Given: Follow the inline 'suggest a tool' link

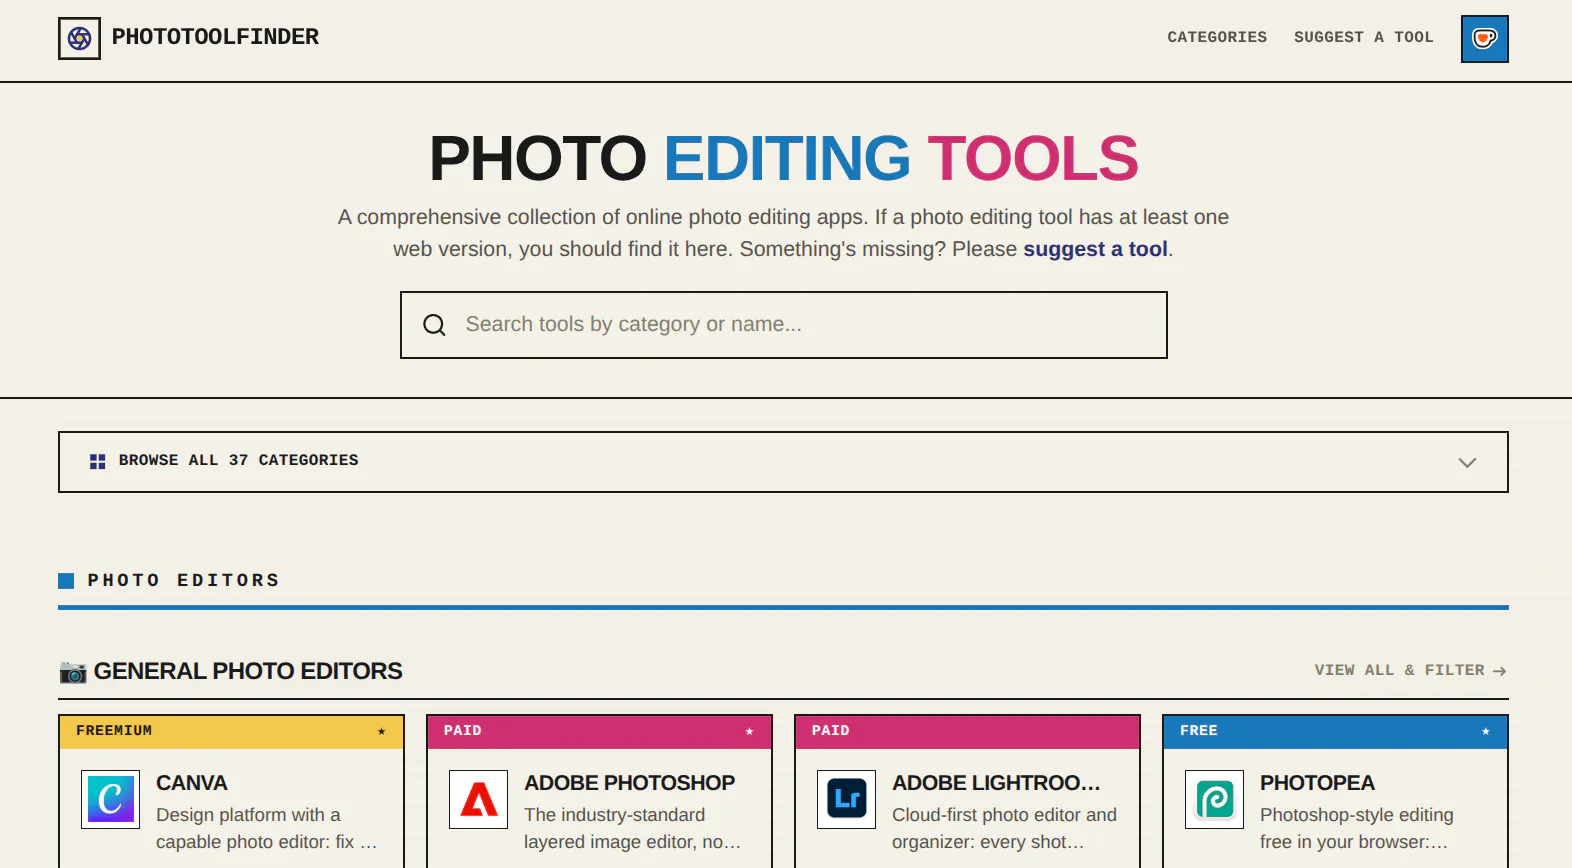Looking at the screenshot, I should click(1095, 249).
